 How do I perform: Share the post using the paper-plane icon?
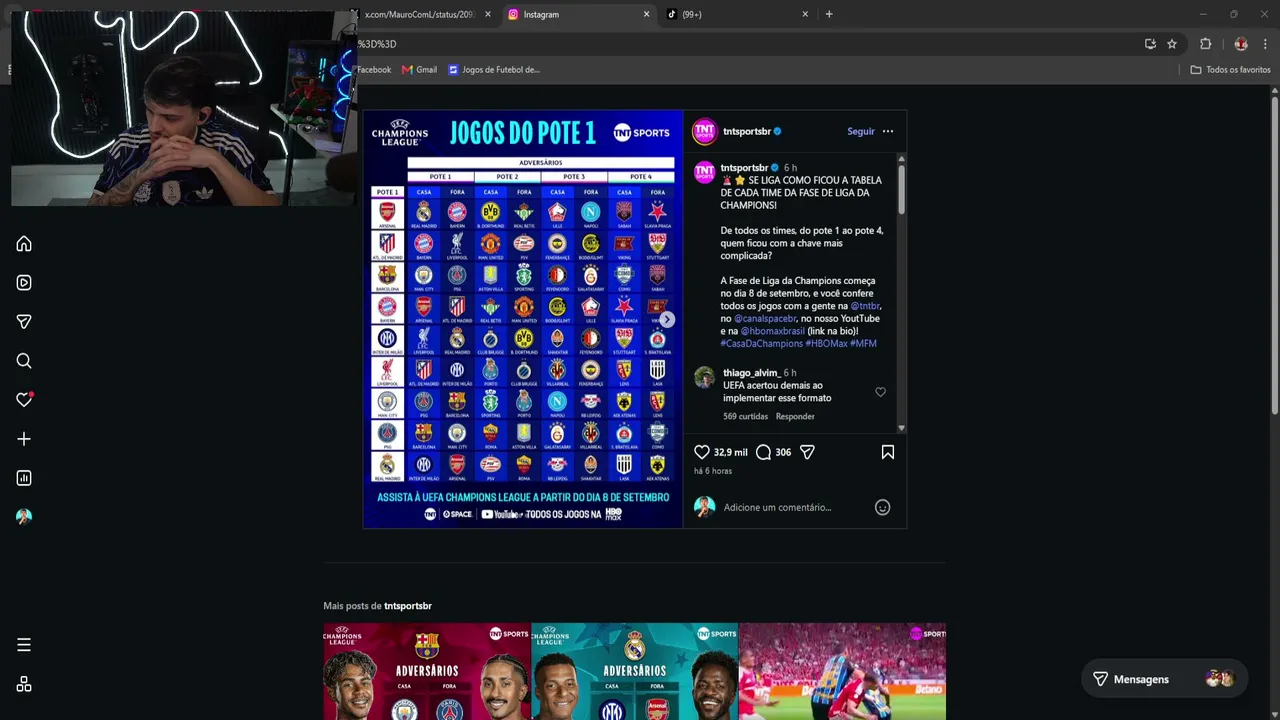coord(807,452)
